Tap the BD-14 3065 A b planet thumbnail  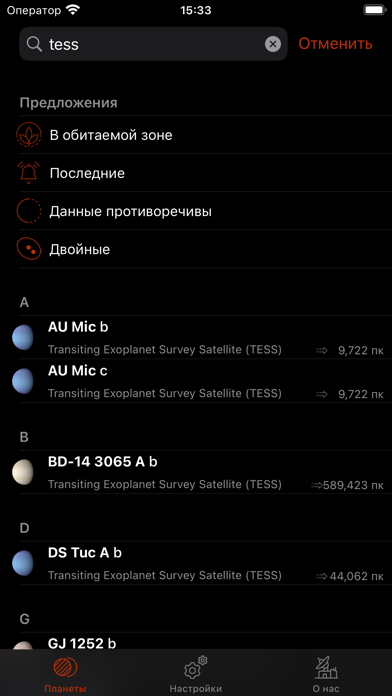[23, 472]
